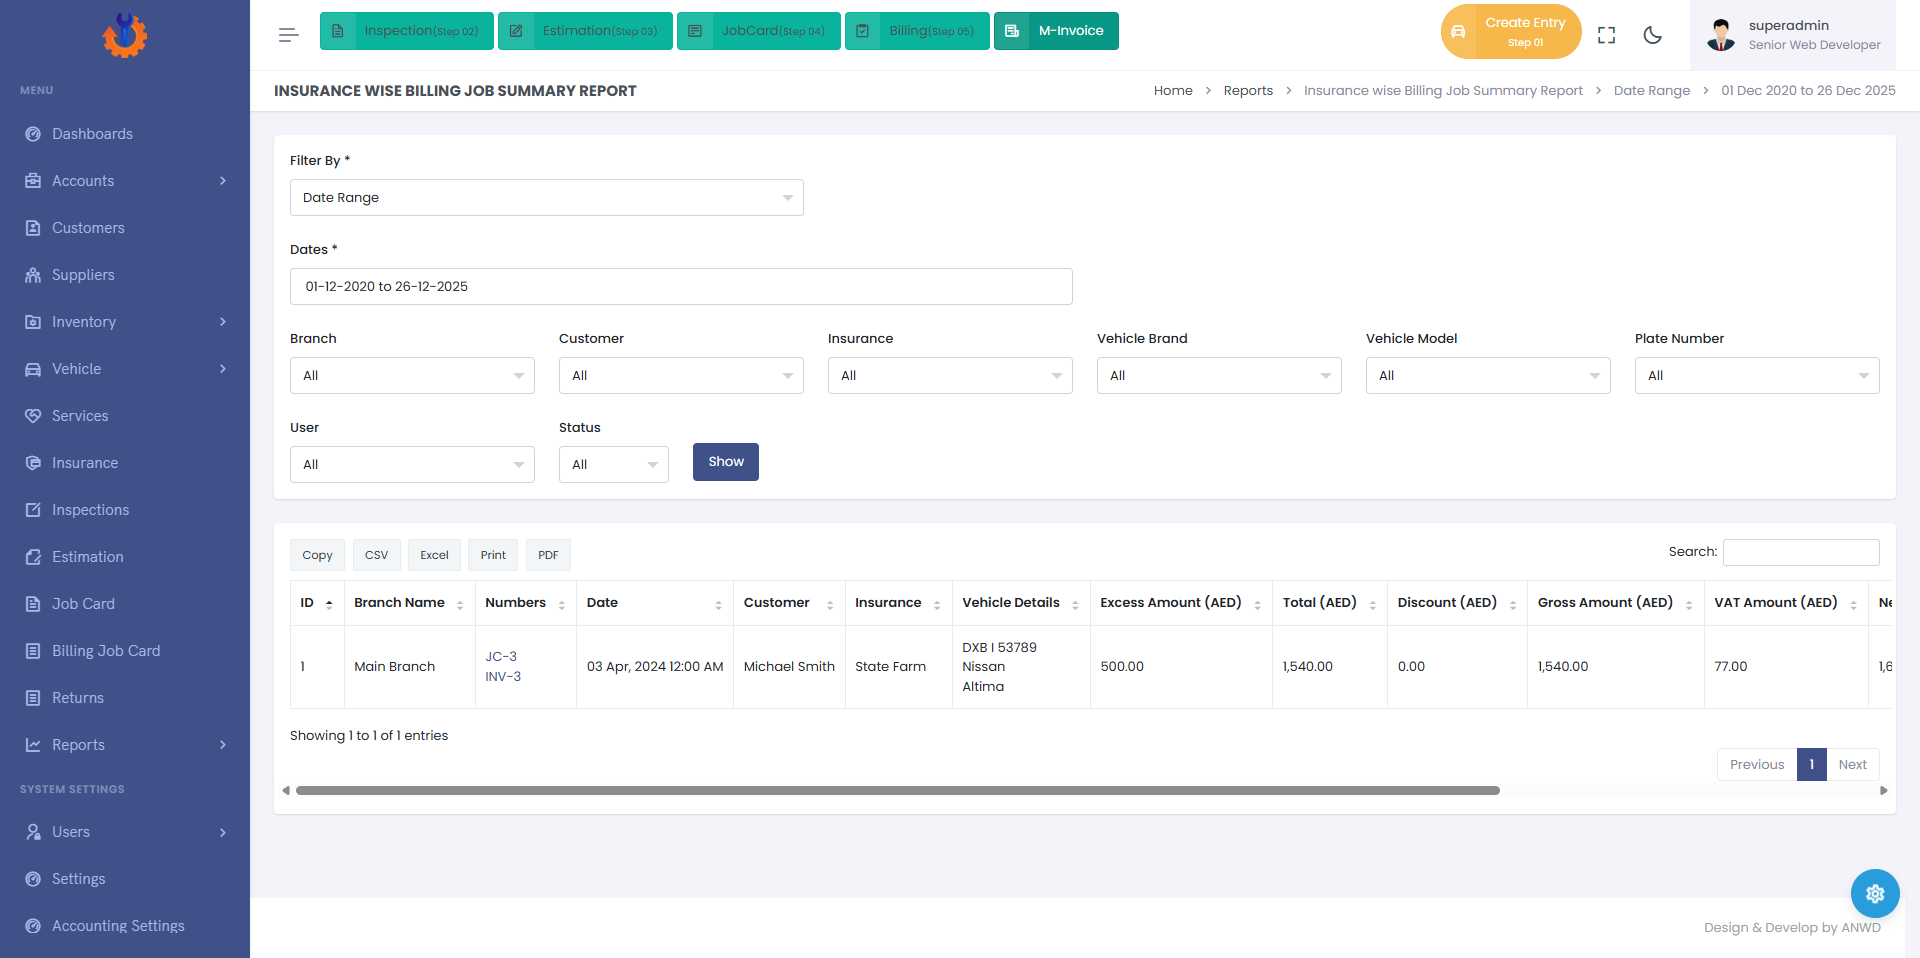Open floating settings gear button
Viewport: 1920px width, 958px height.
click(1875, 893)
